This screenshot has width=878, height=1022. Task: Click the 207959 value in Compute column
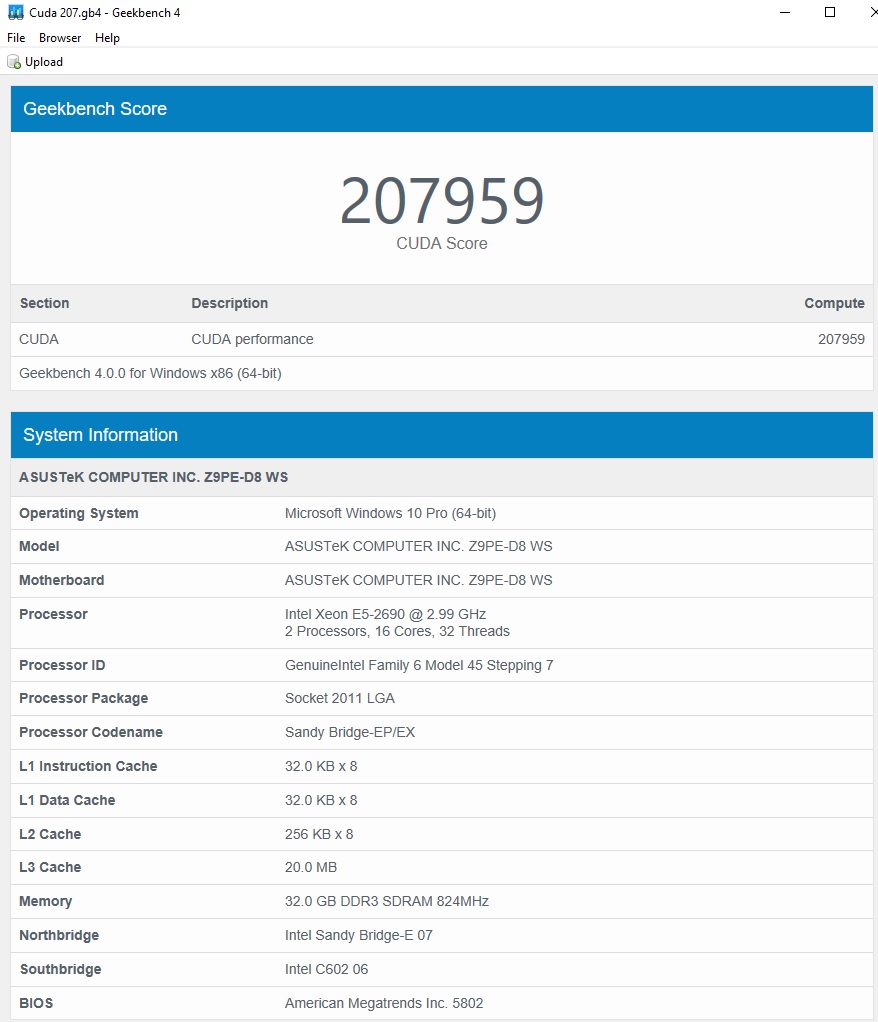[x=841, y=339]
